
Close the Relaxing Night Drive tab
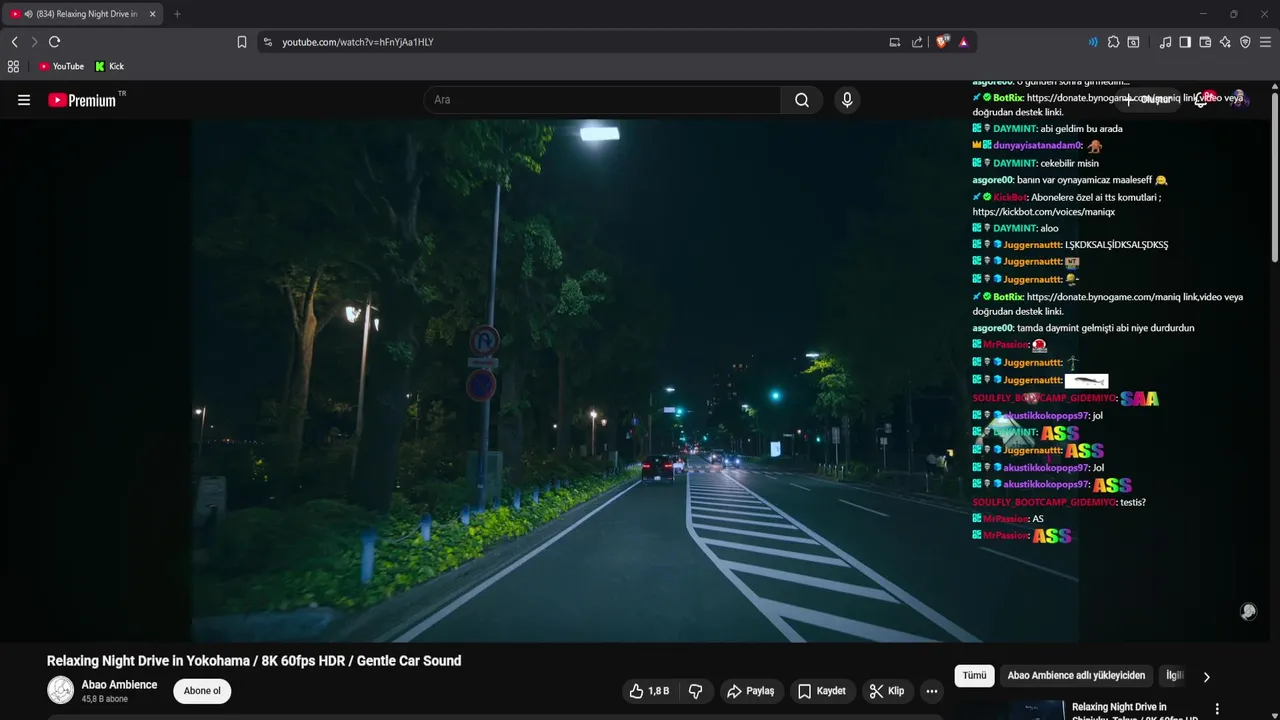(x=152, y=14)
